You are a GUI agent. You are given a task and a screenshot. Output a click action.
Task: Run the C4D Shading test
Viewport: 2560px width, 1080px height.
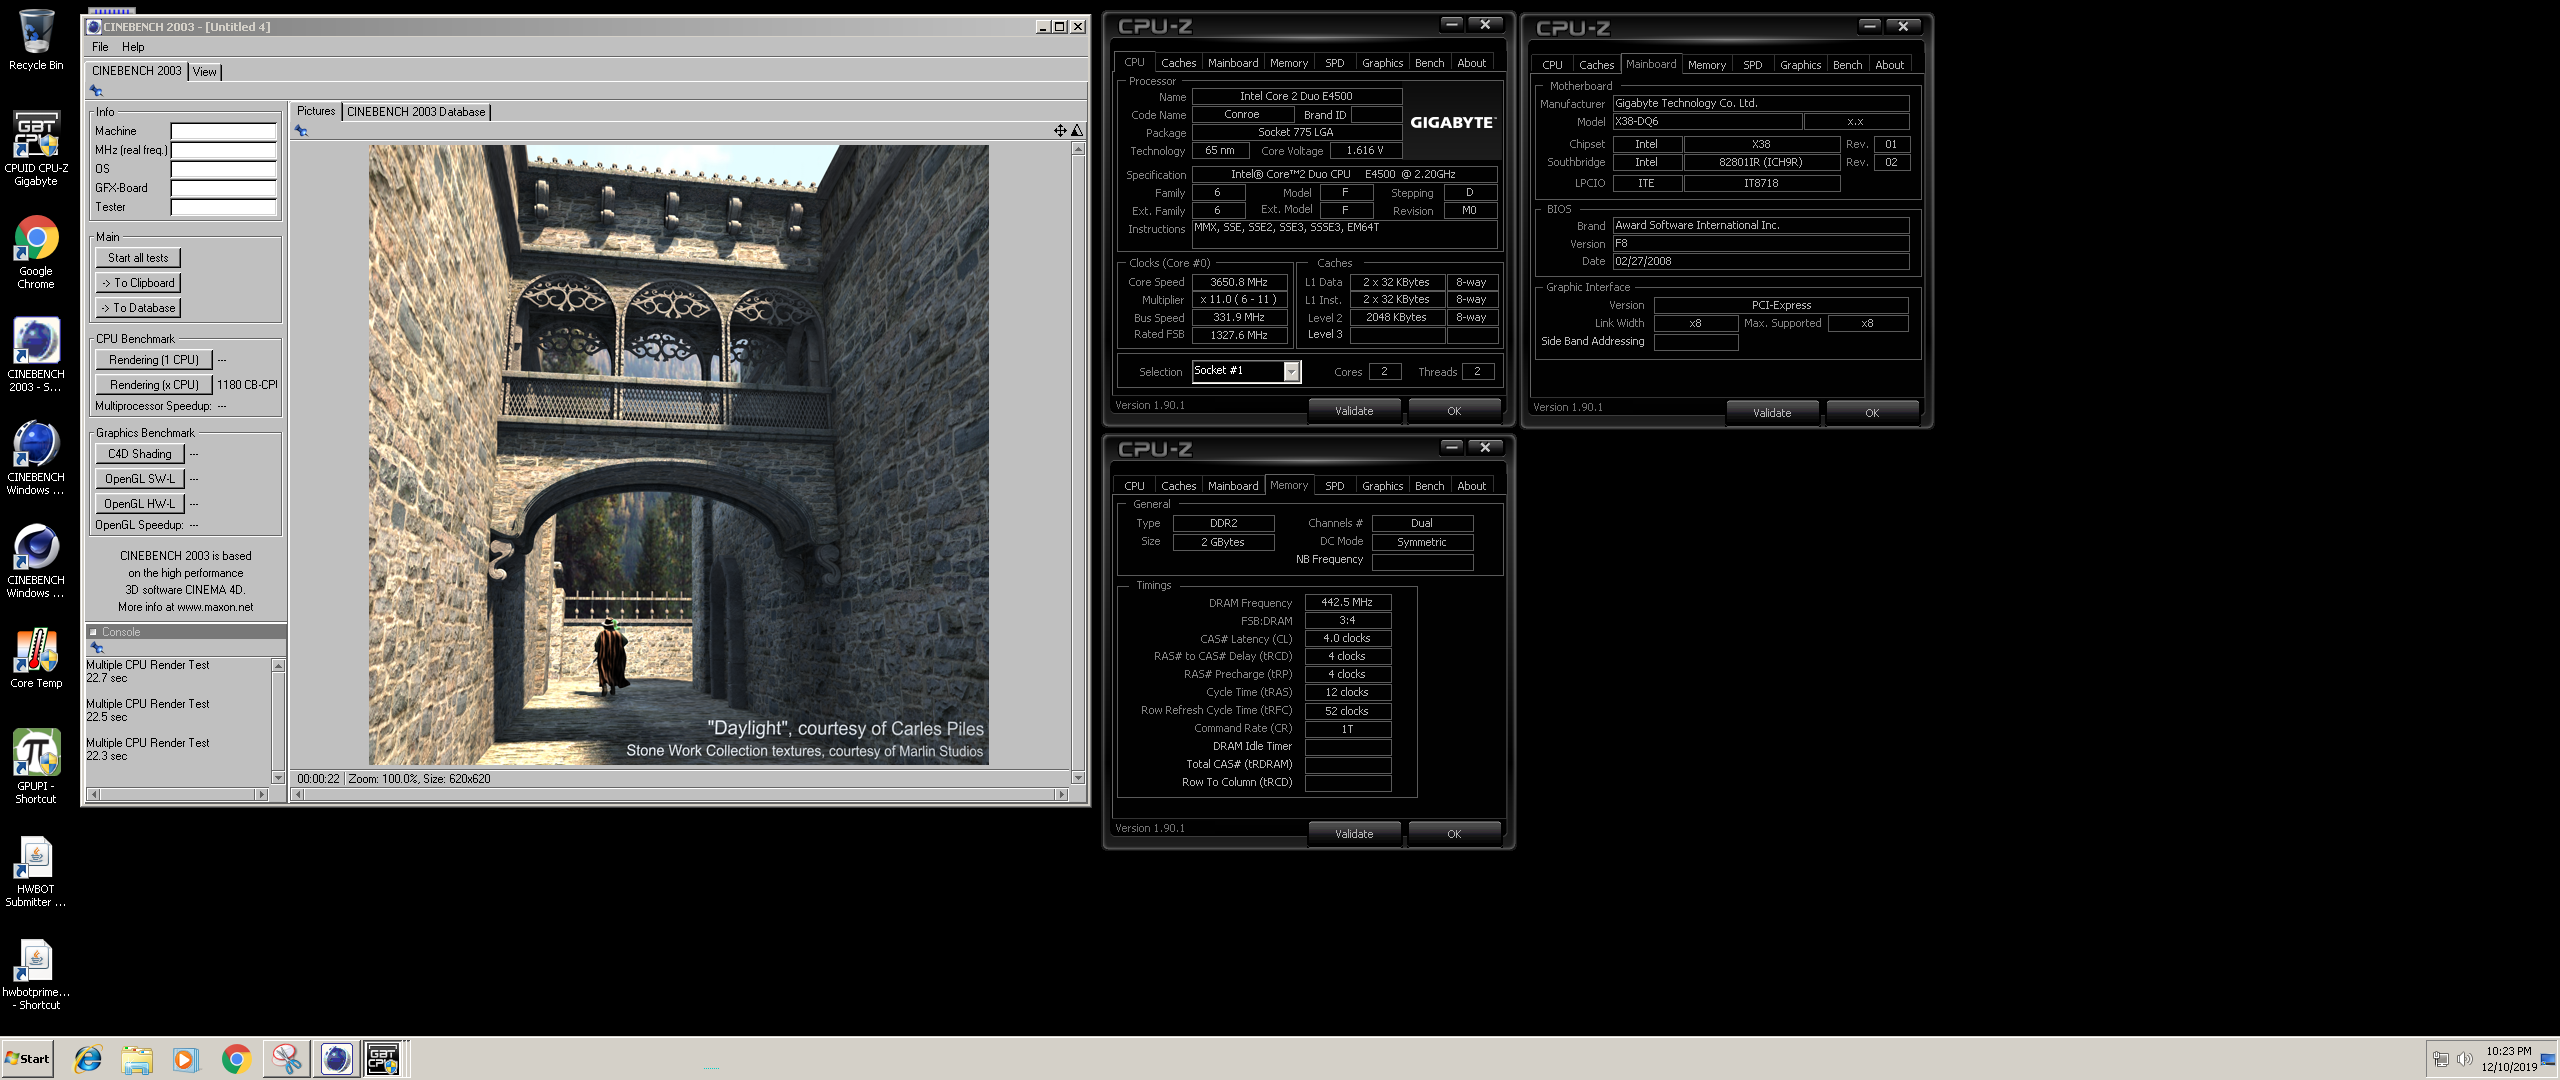(140, 454)
